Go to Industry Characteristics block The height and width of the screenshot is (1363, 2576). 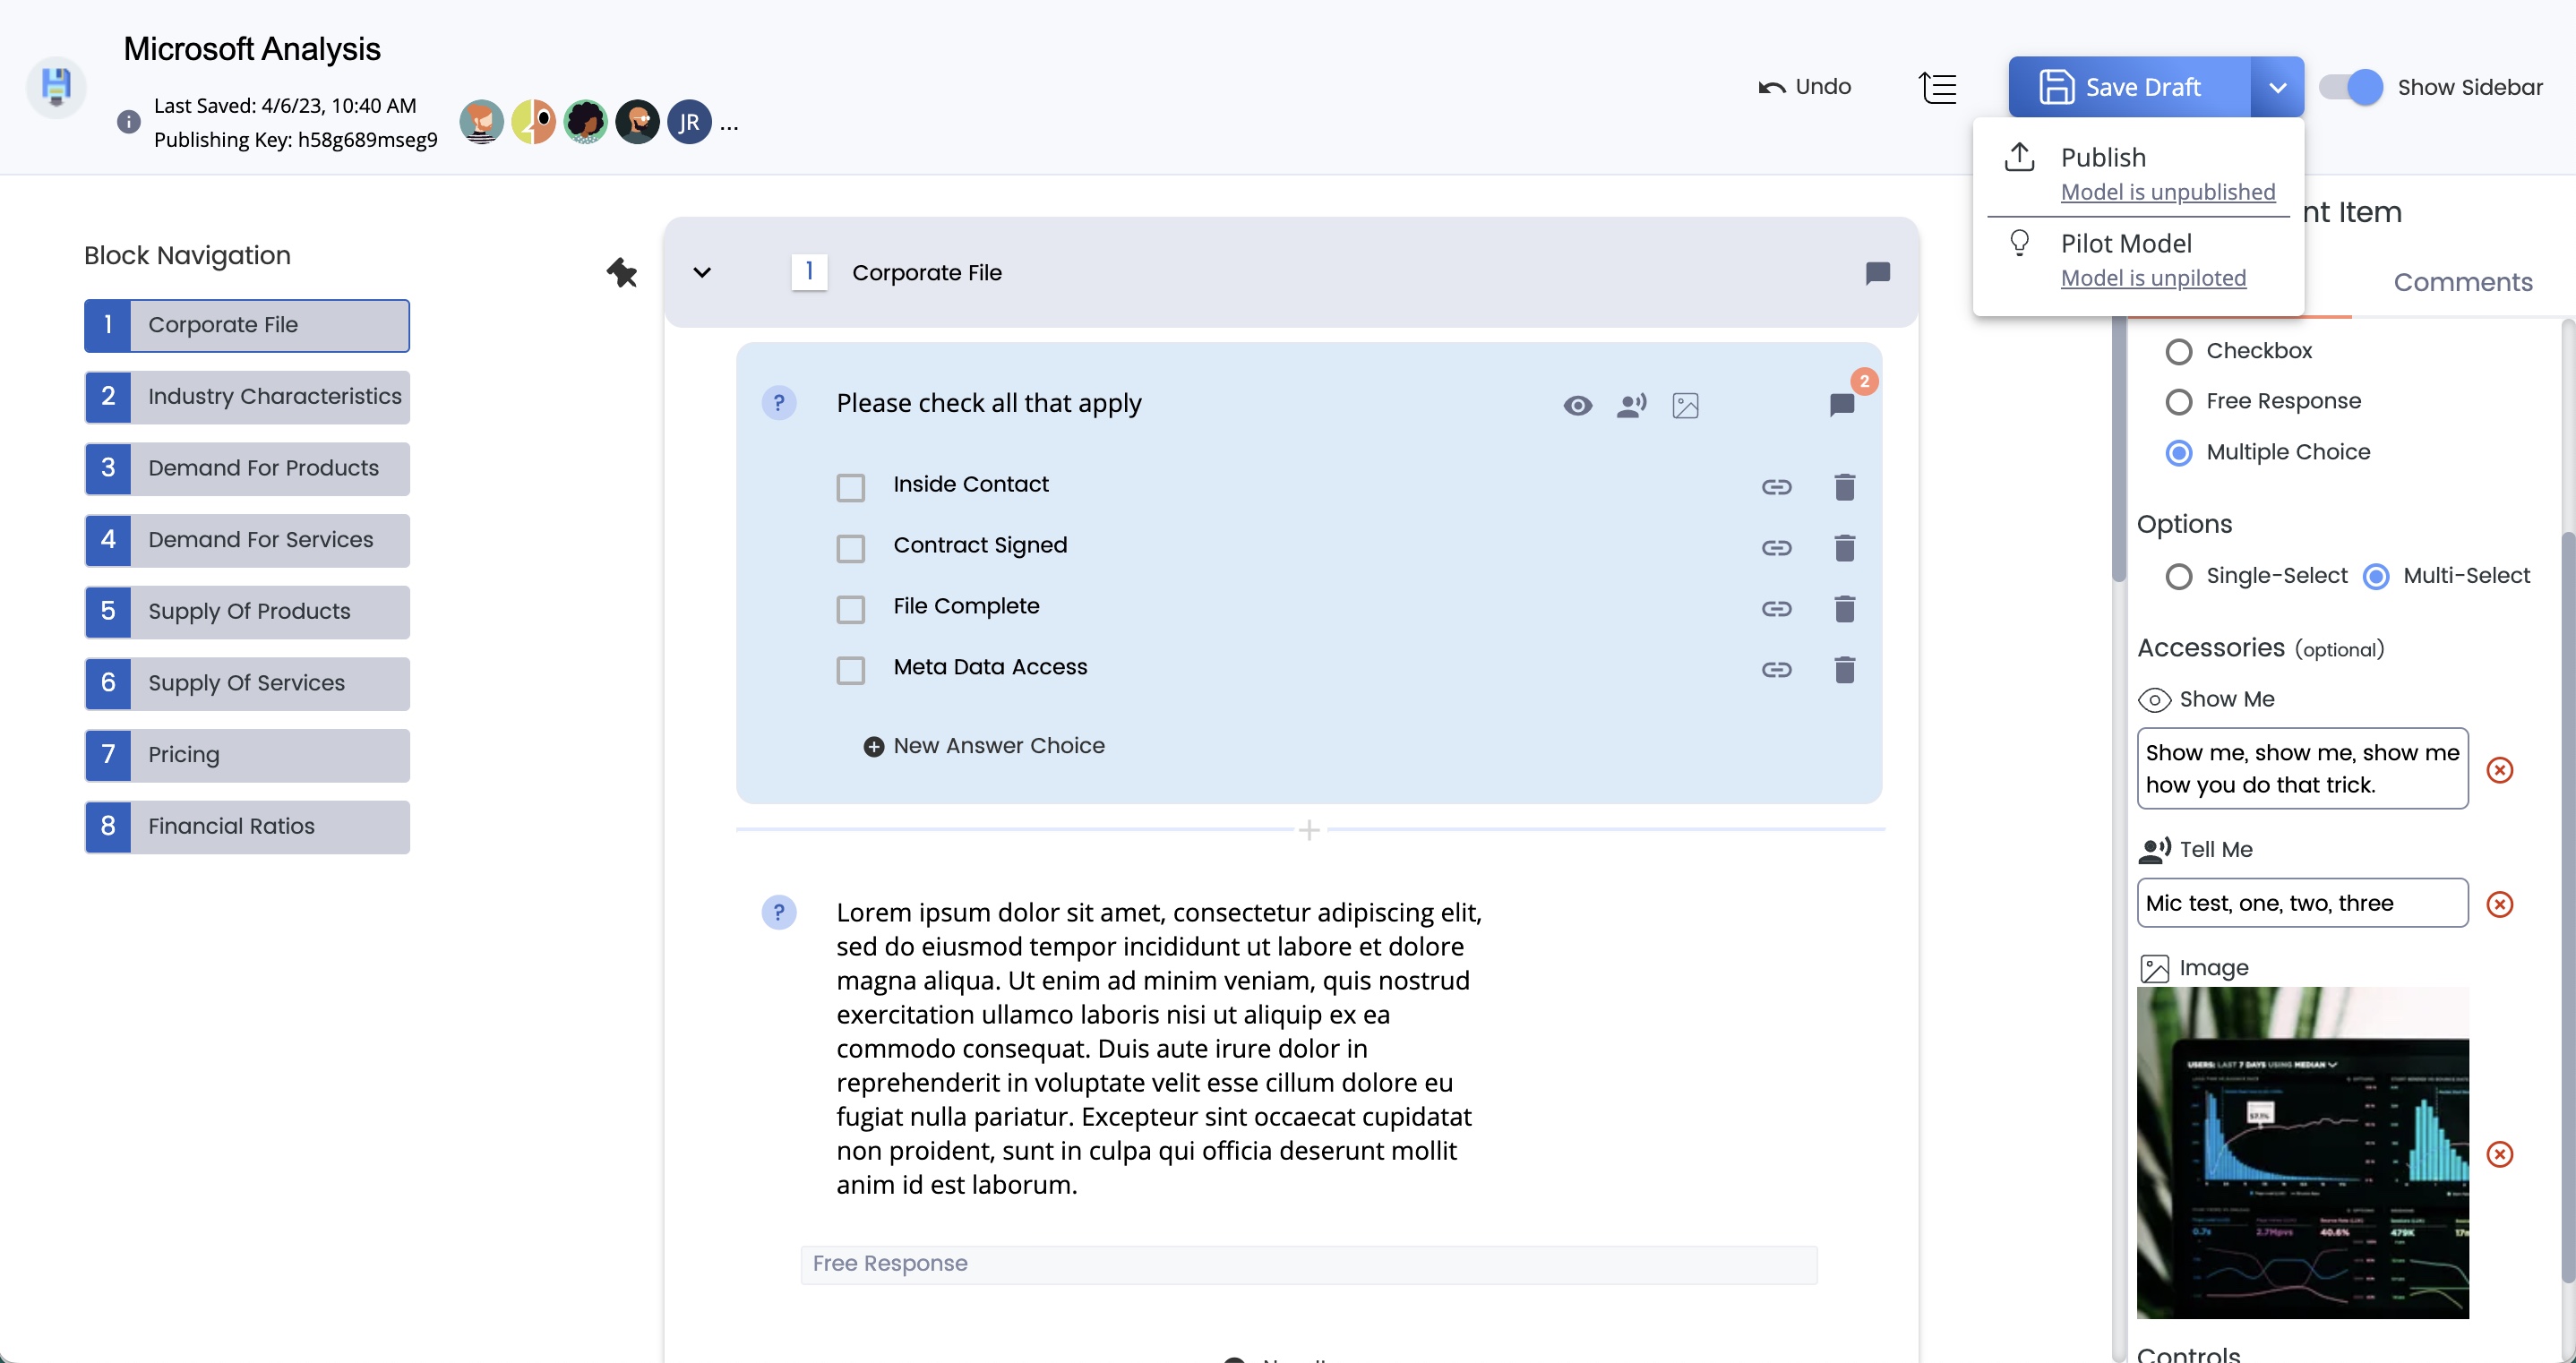247,397
